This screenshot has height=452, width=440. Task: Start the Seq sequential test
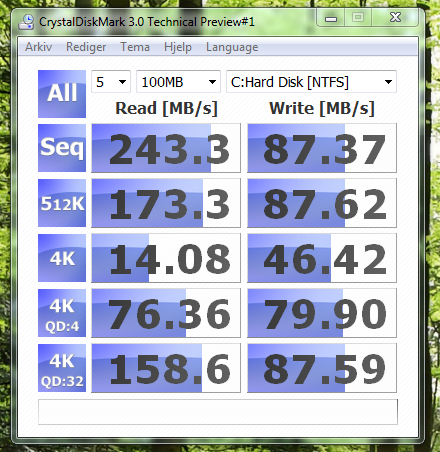pos(62,148)
